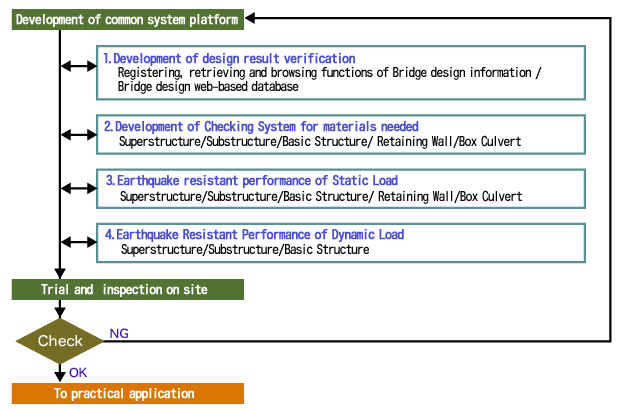This screenshot has height=411, width=628.
Task: Click the NG label beside Check diamond
Action: point(119,333)
